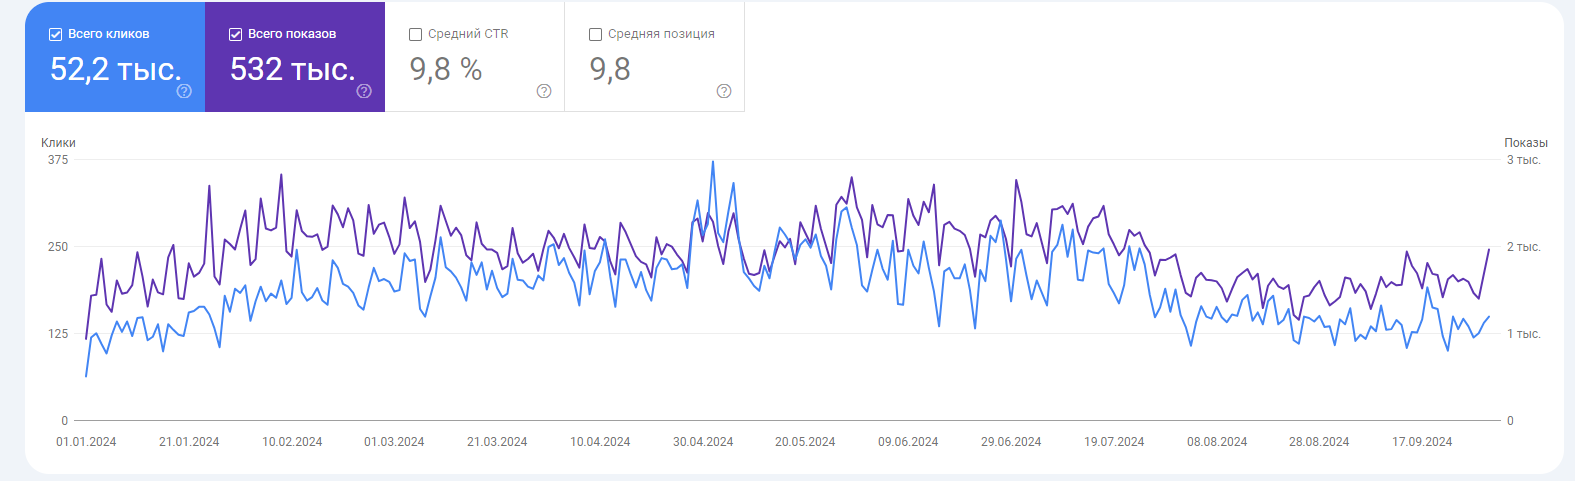Enable the Средний CTR checkbox
This screenshot has height=481, width=1575.
416,34
